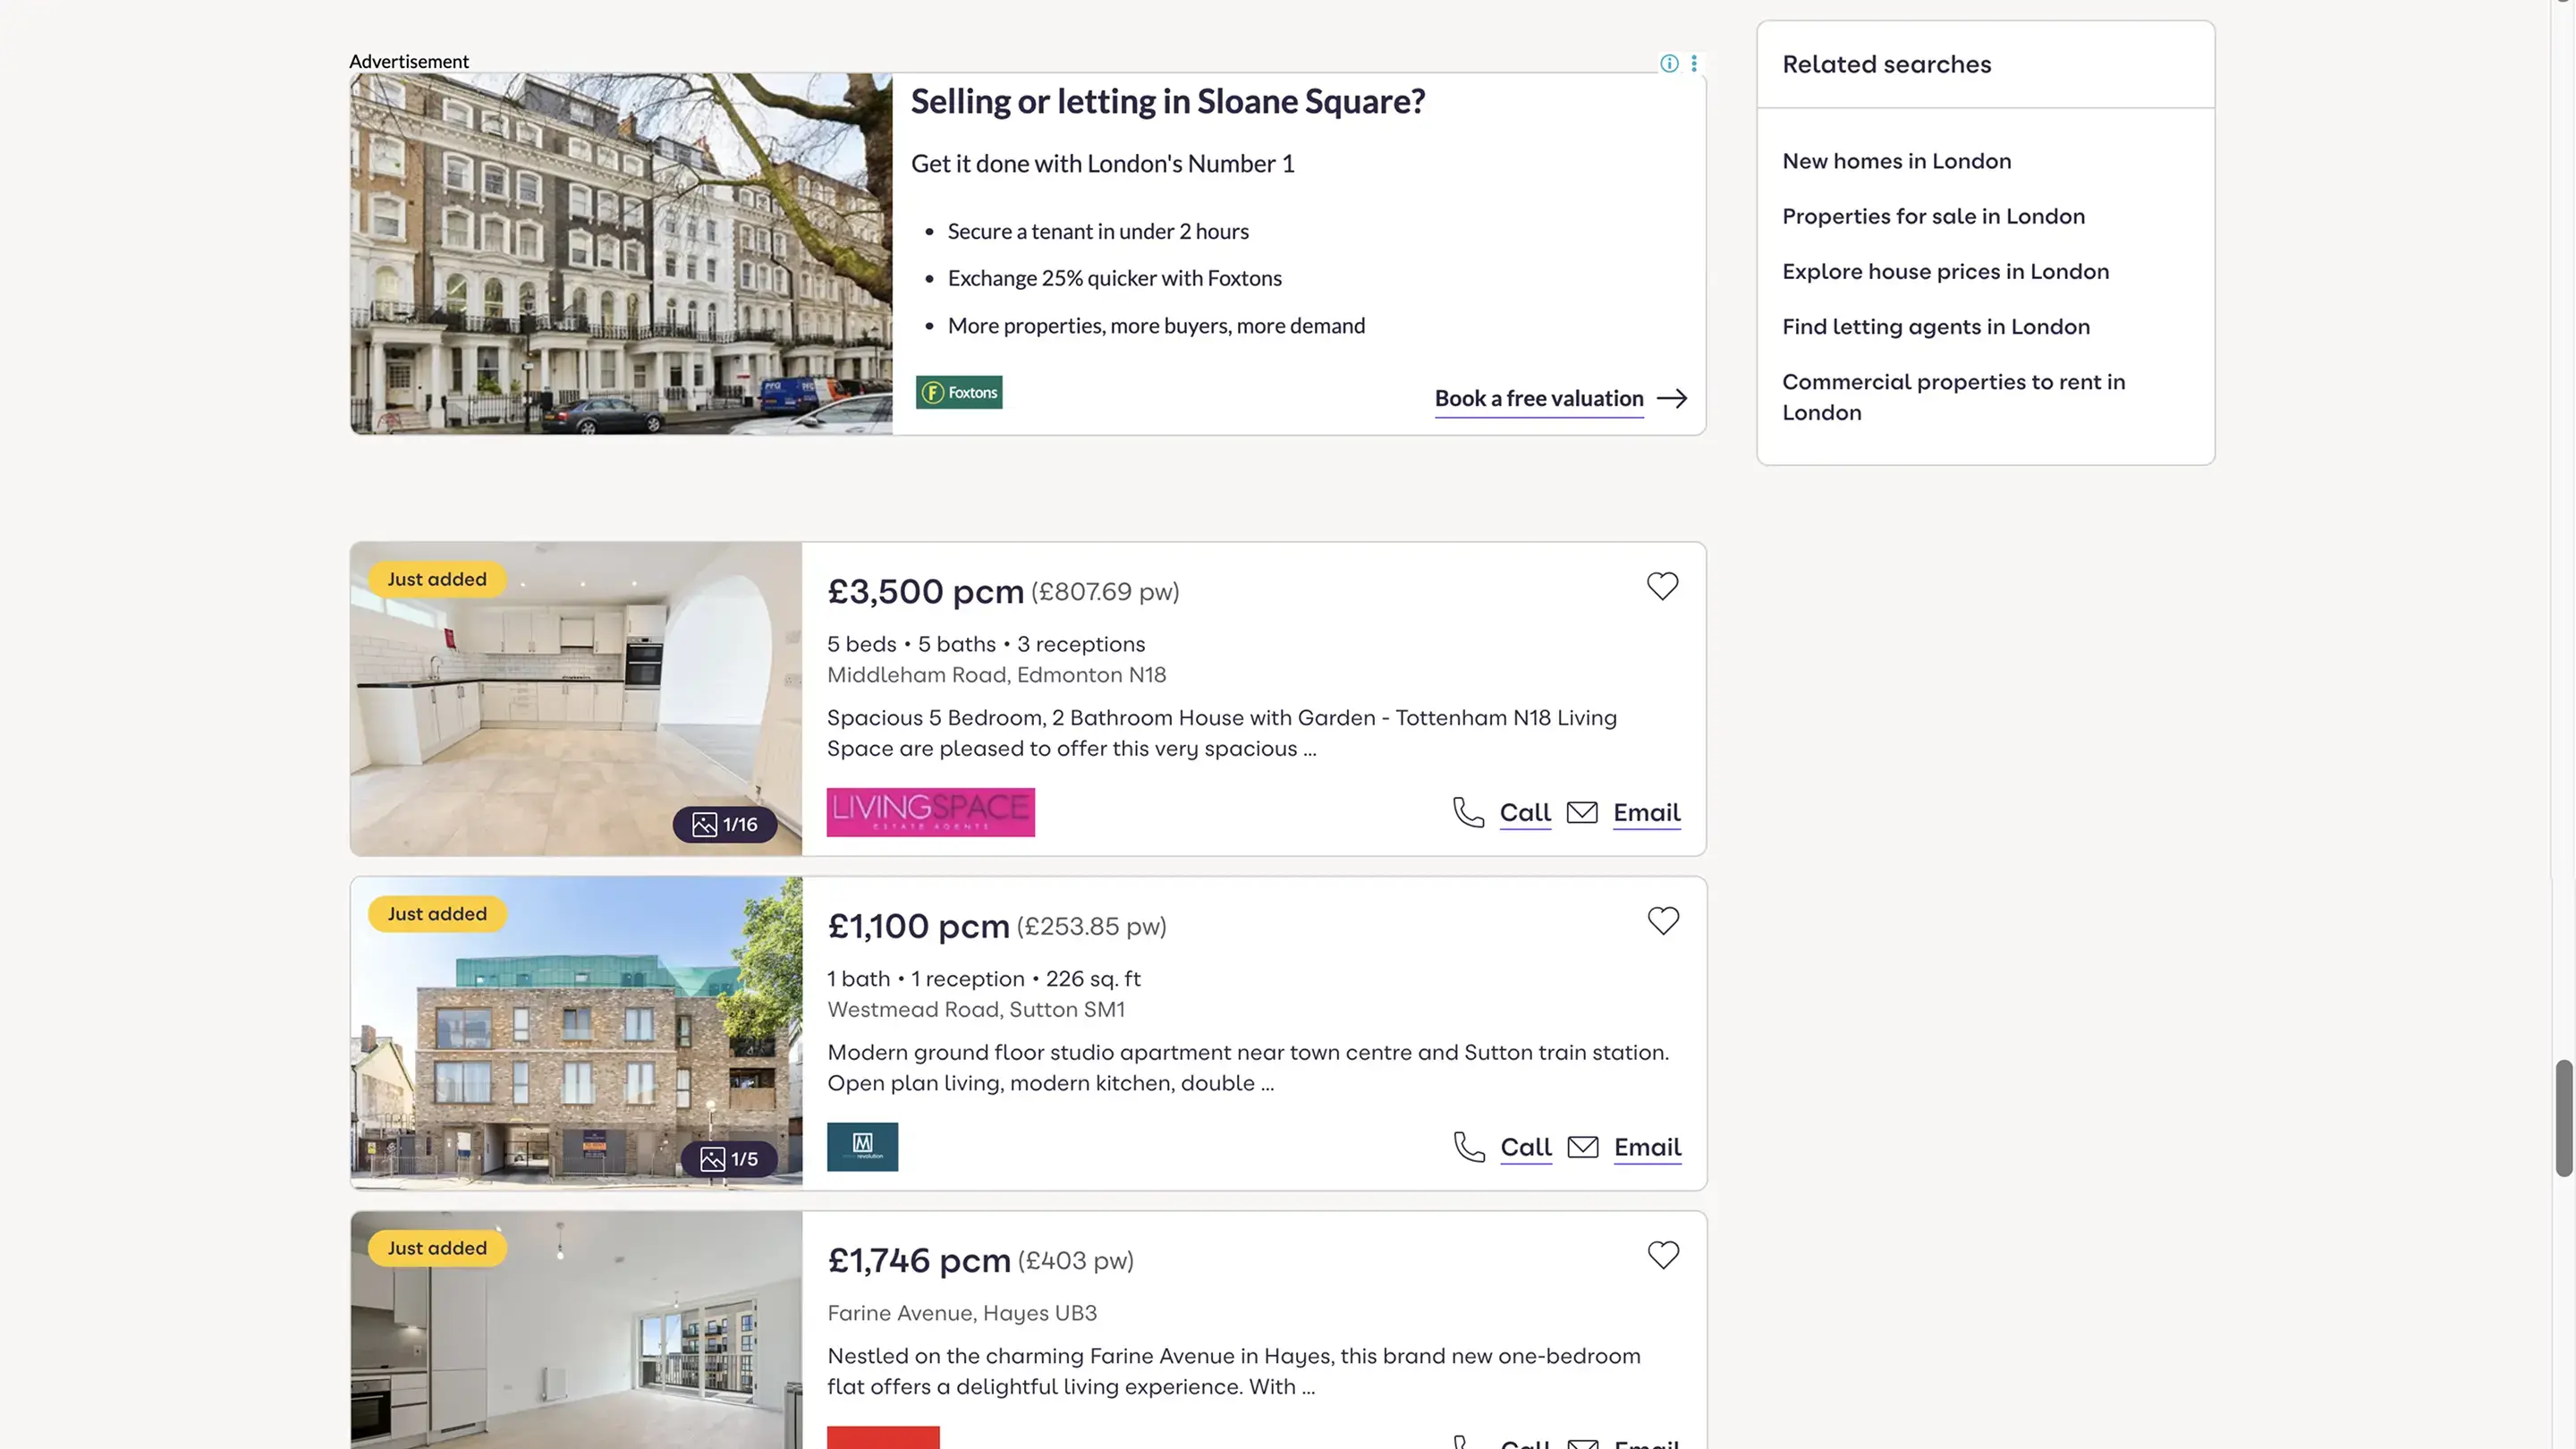Click the phone icon for Middleham Road listing
The width and height of the screenshot is (2576, 1449).
coord(1468,812)
